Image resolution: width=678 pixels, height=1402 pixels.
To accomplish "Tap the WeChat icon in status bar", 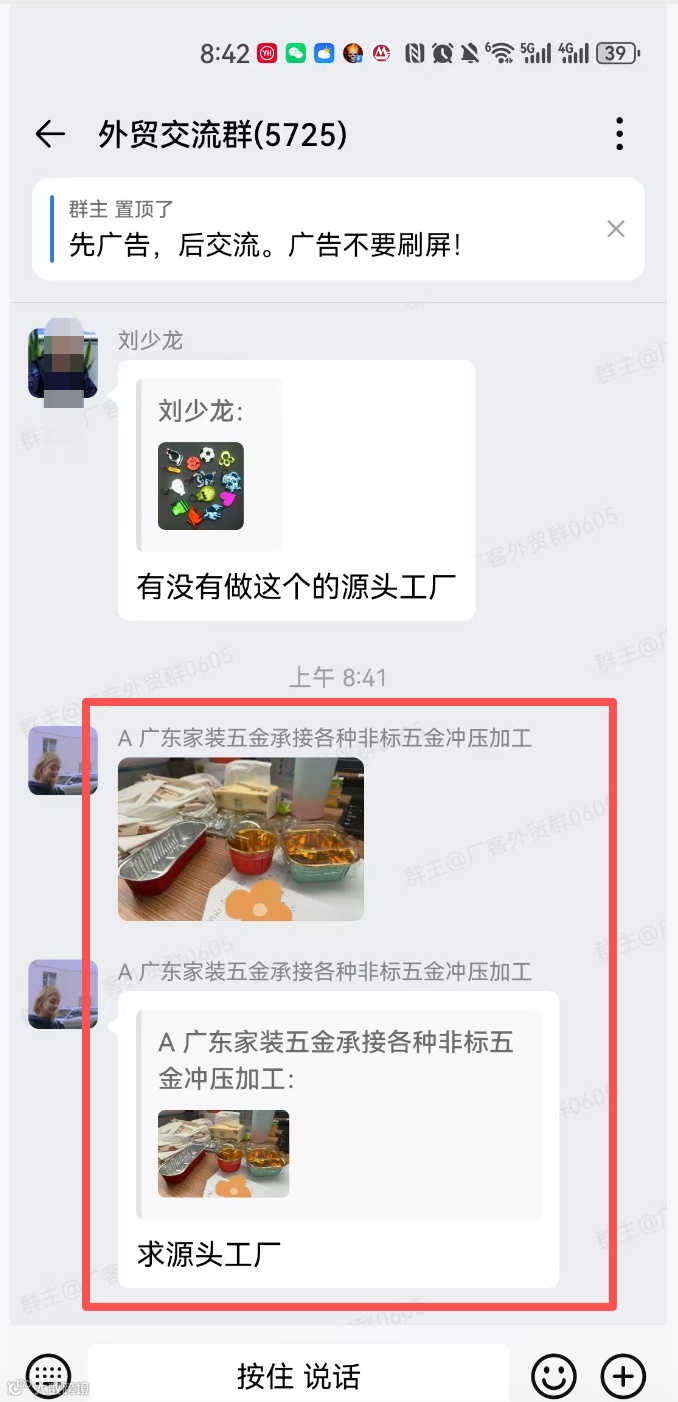I will pyautogui.click(x=295, y=54).
